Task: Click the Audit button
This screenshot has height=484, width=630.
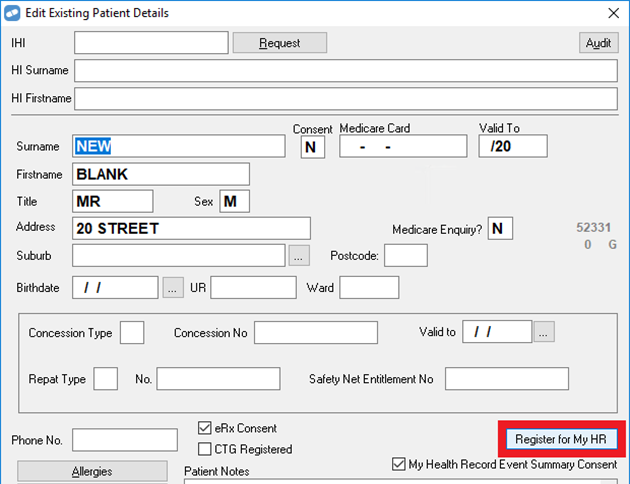Action: pos(598,43)
